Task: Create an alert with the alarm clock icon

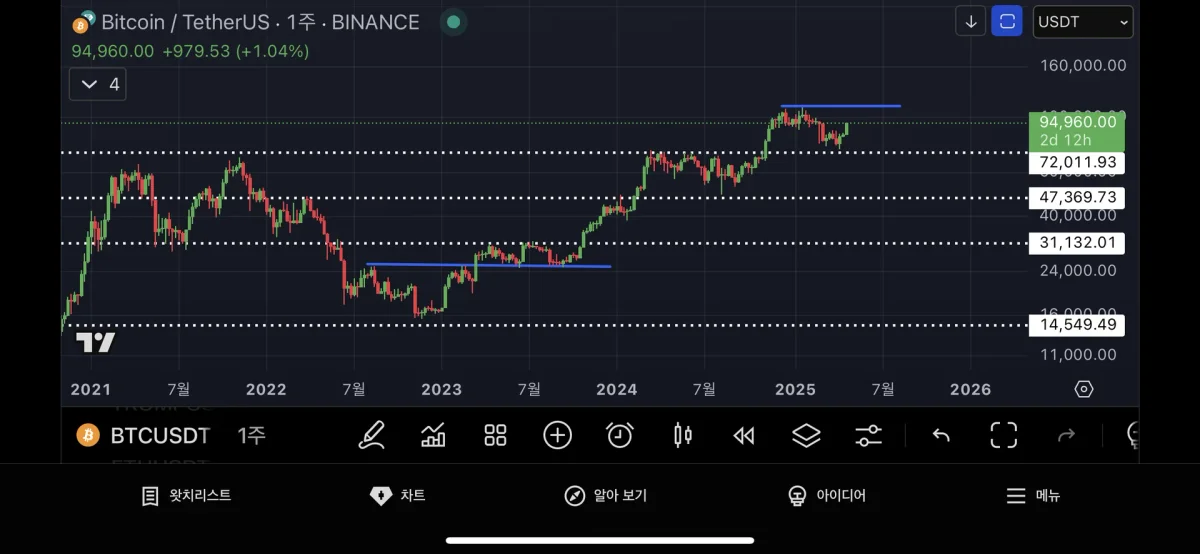Action: 620,435
